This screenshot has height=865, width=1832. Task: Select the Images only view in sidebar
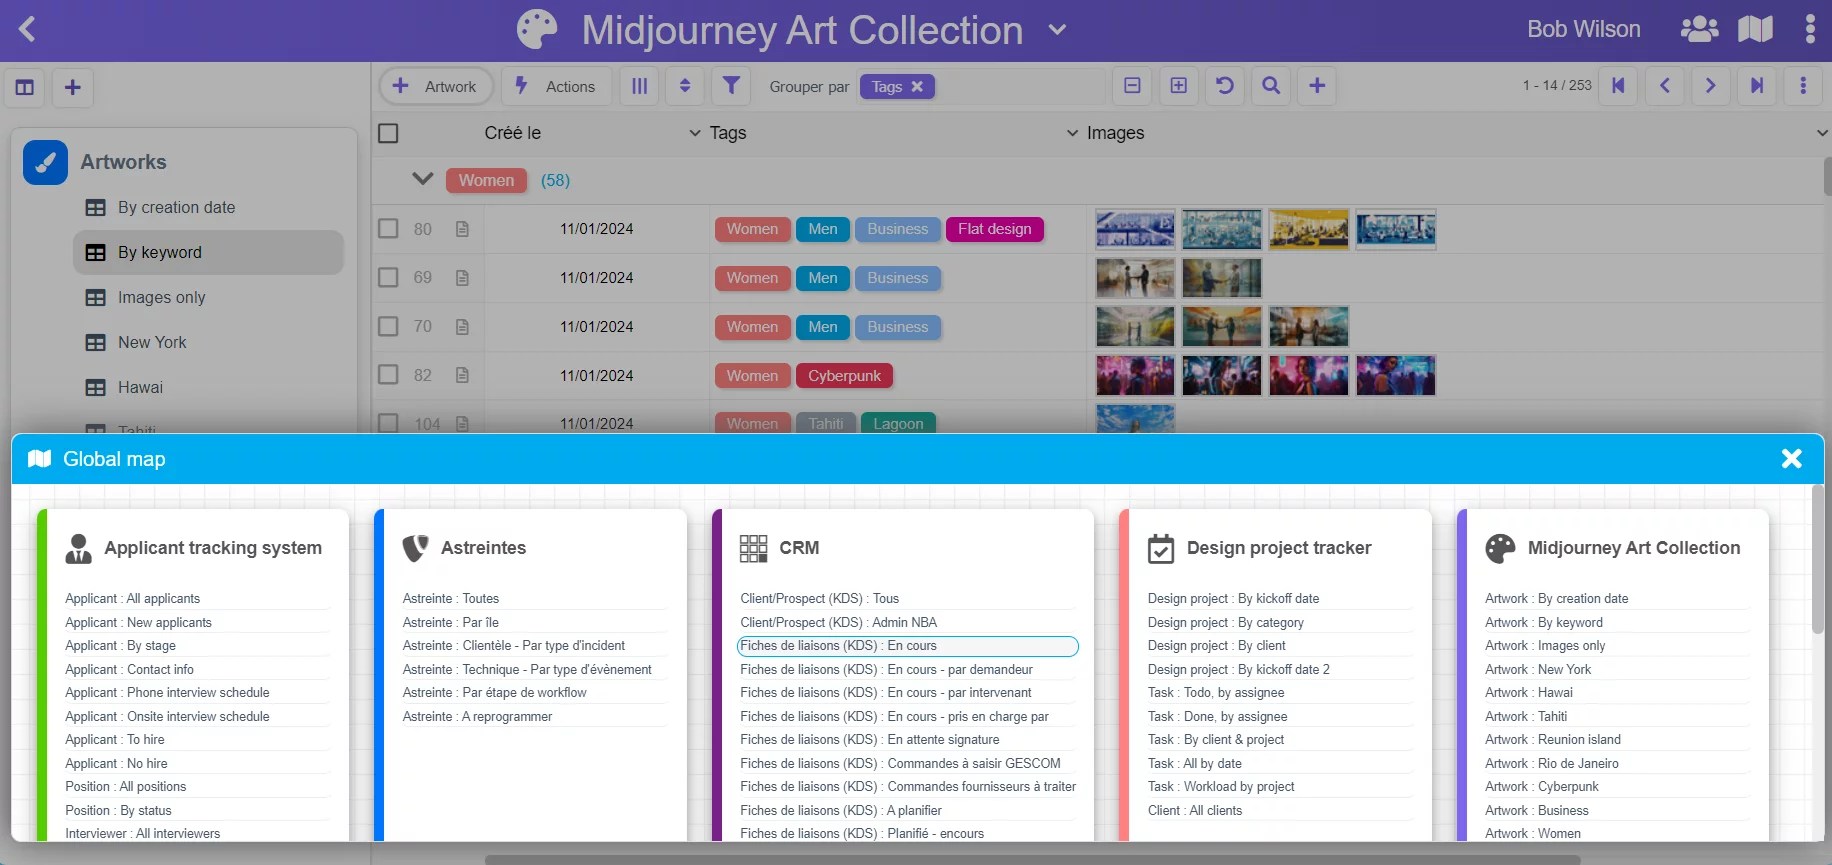(161, 298)
